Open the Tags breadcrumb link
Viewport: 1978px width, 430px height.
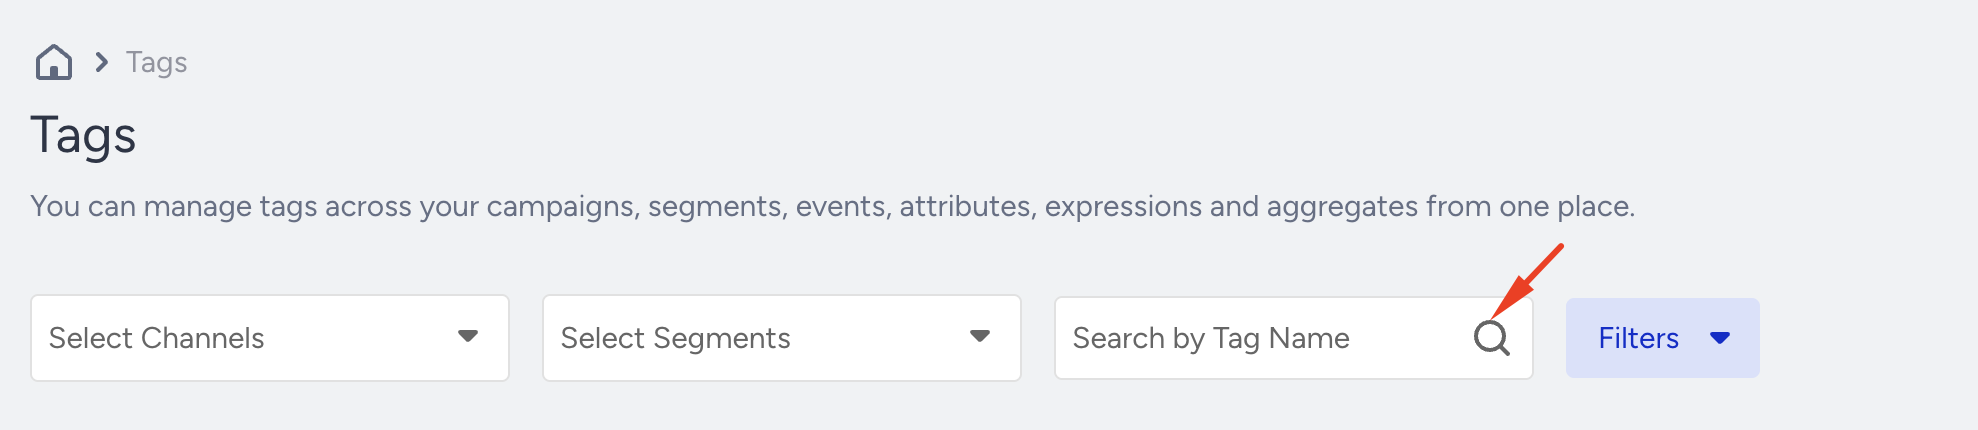click(x=157, y=62)
